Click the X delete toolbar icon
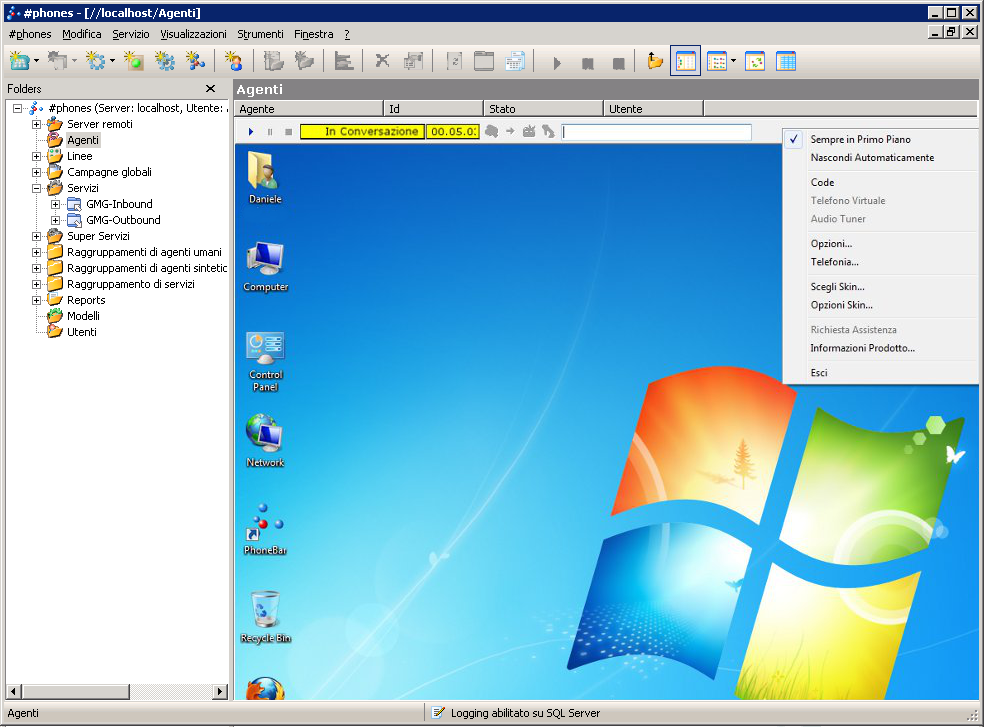Viewport: 984px width, 727px height. (382, 61)
